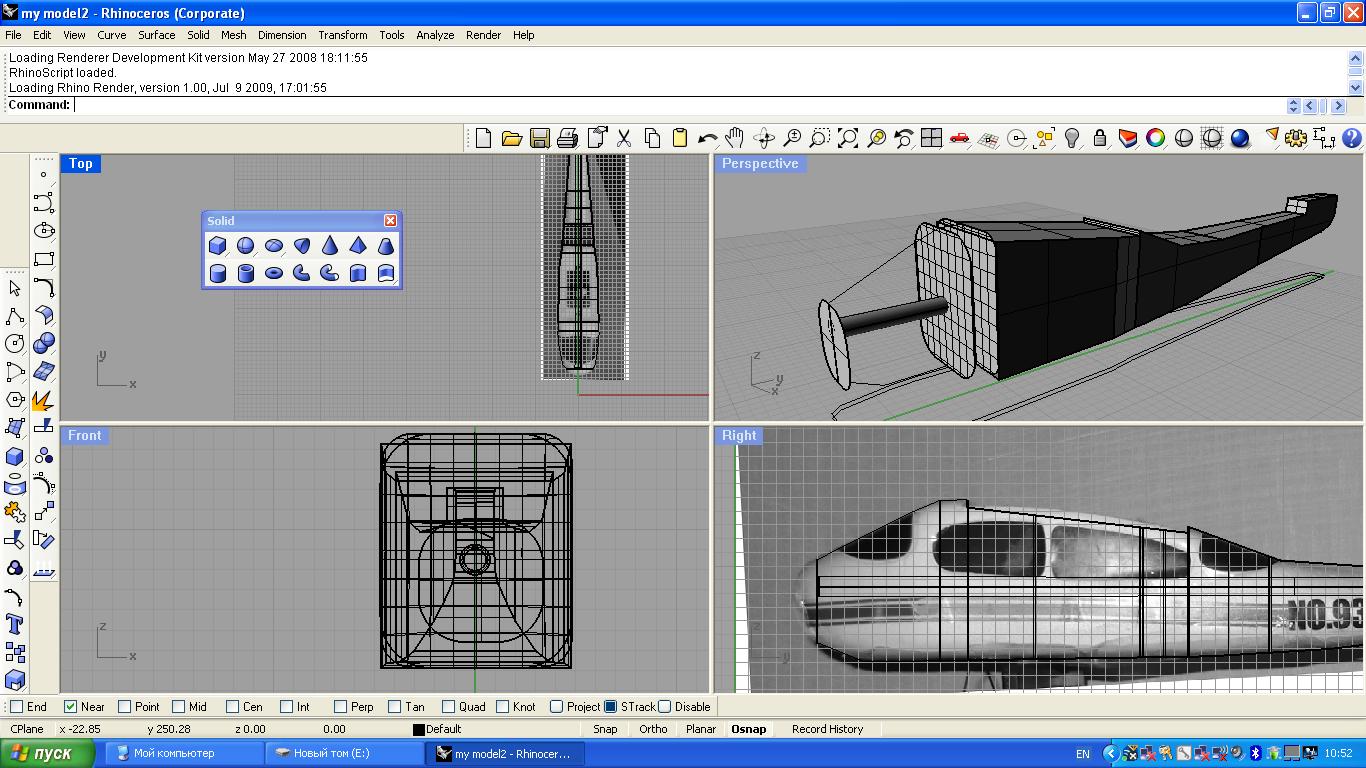The height and width of the screenshot is (768, 1366).
Task: Open the four-viewport layout tool
Action: point(931,138)
